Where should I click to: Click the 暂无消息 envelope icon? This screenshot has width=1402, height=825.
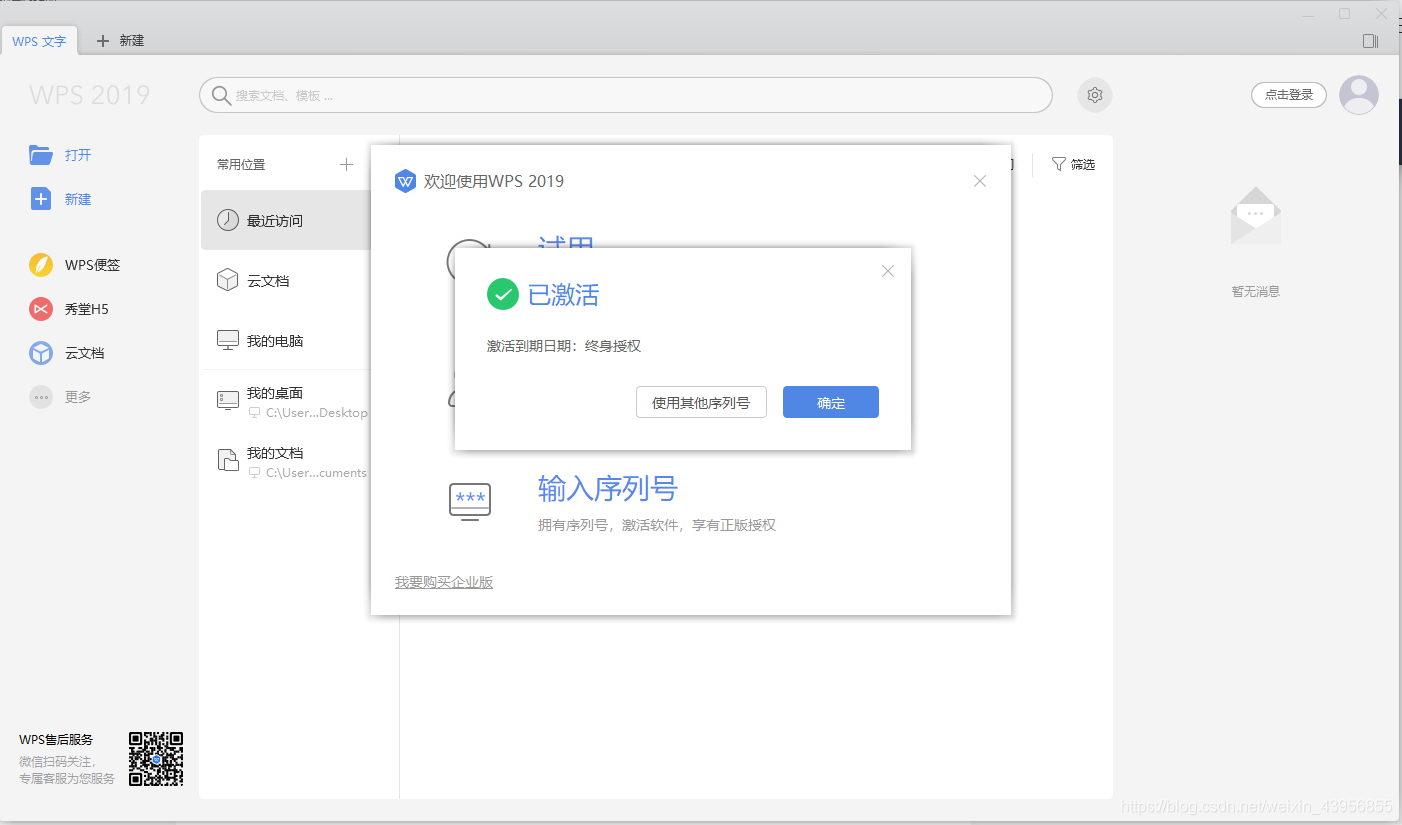tap(1256, 215)
